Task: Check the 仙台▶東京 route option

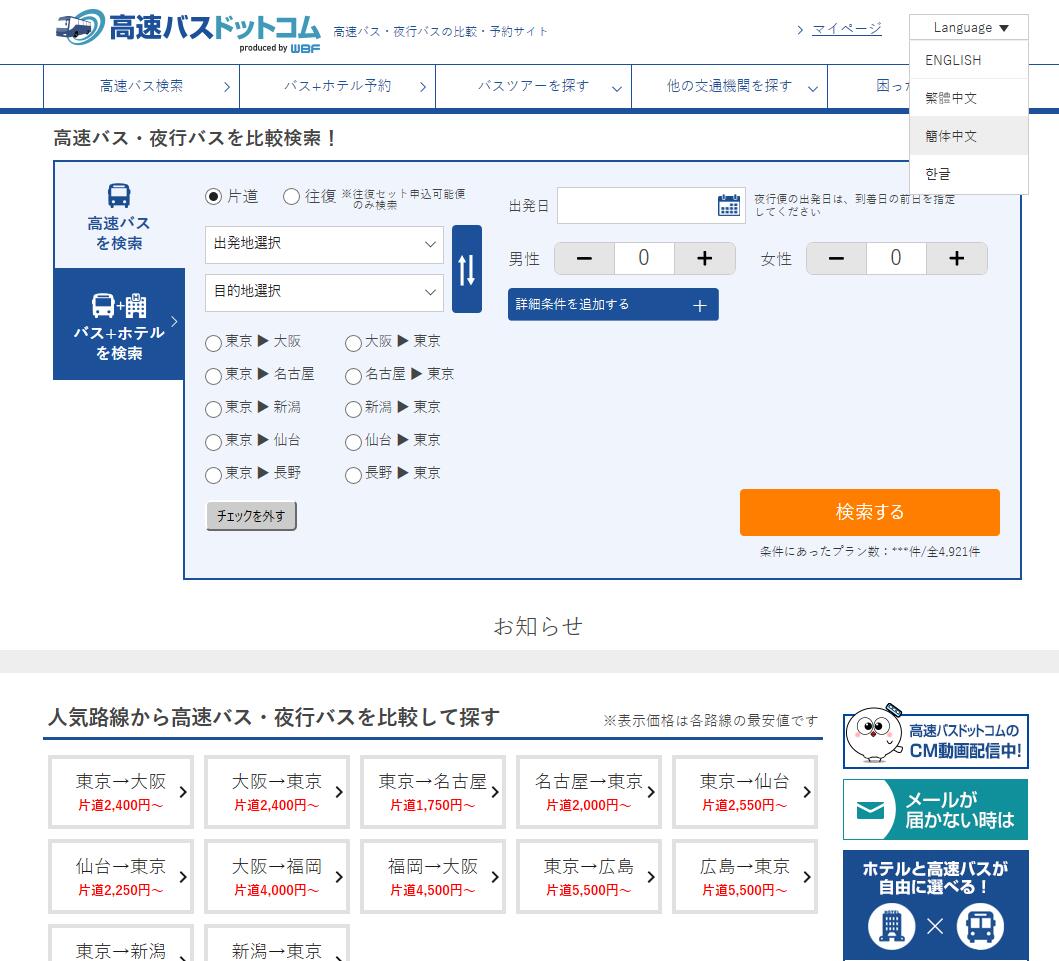Action: coord(353,441)
